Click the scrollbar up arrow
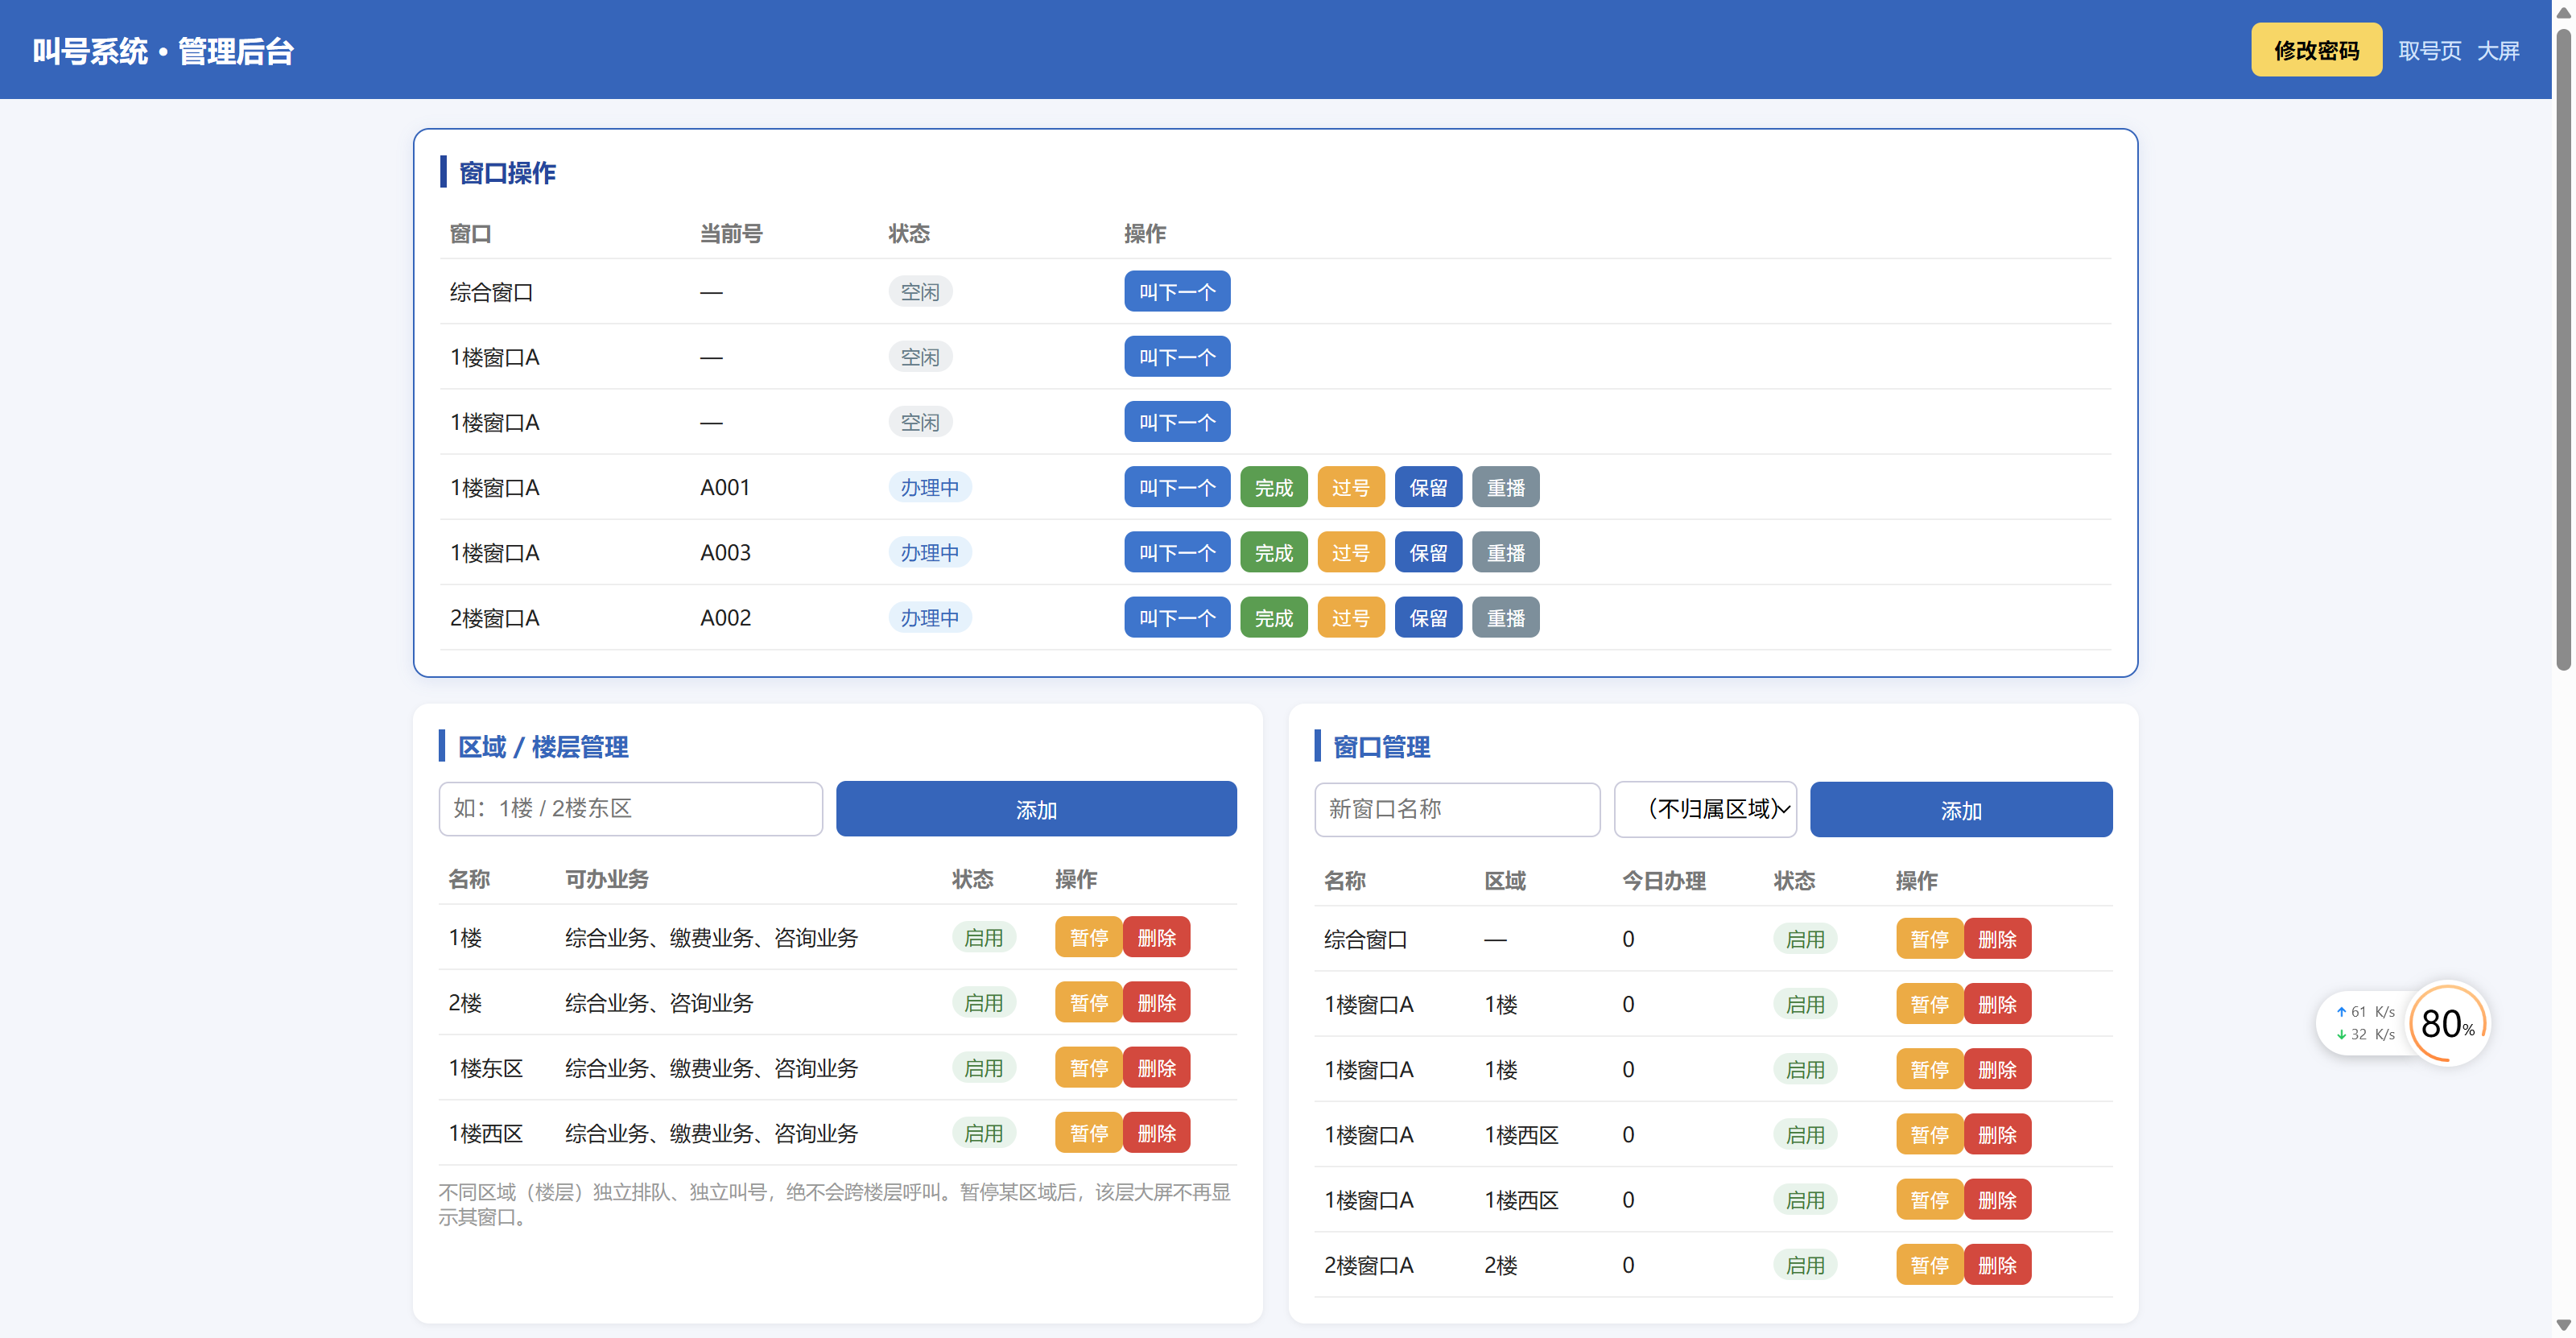2576x1338 pixels. 2563,12
